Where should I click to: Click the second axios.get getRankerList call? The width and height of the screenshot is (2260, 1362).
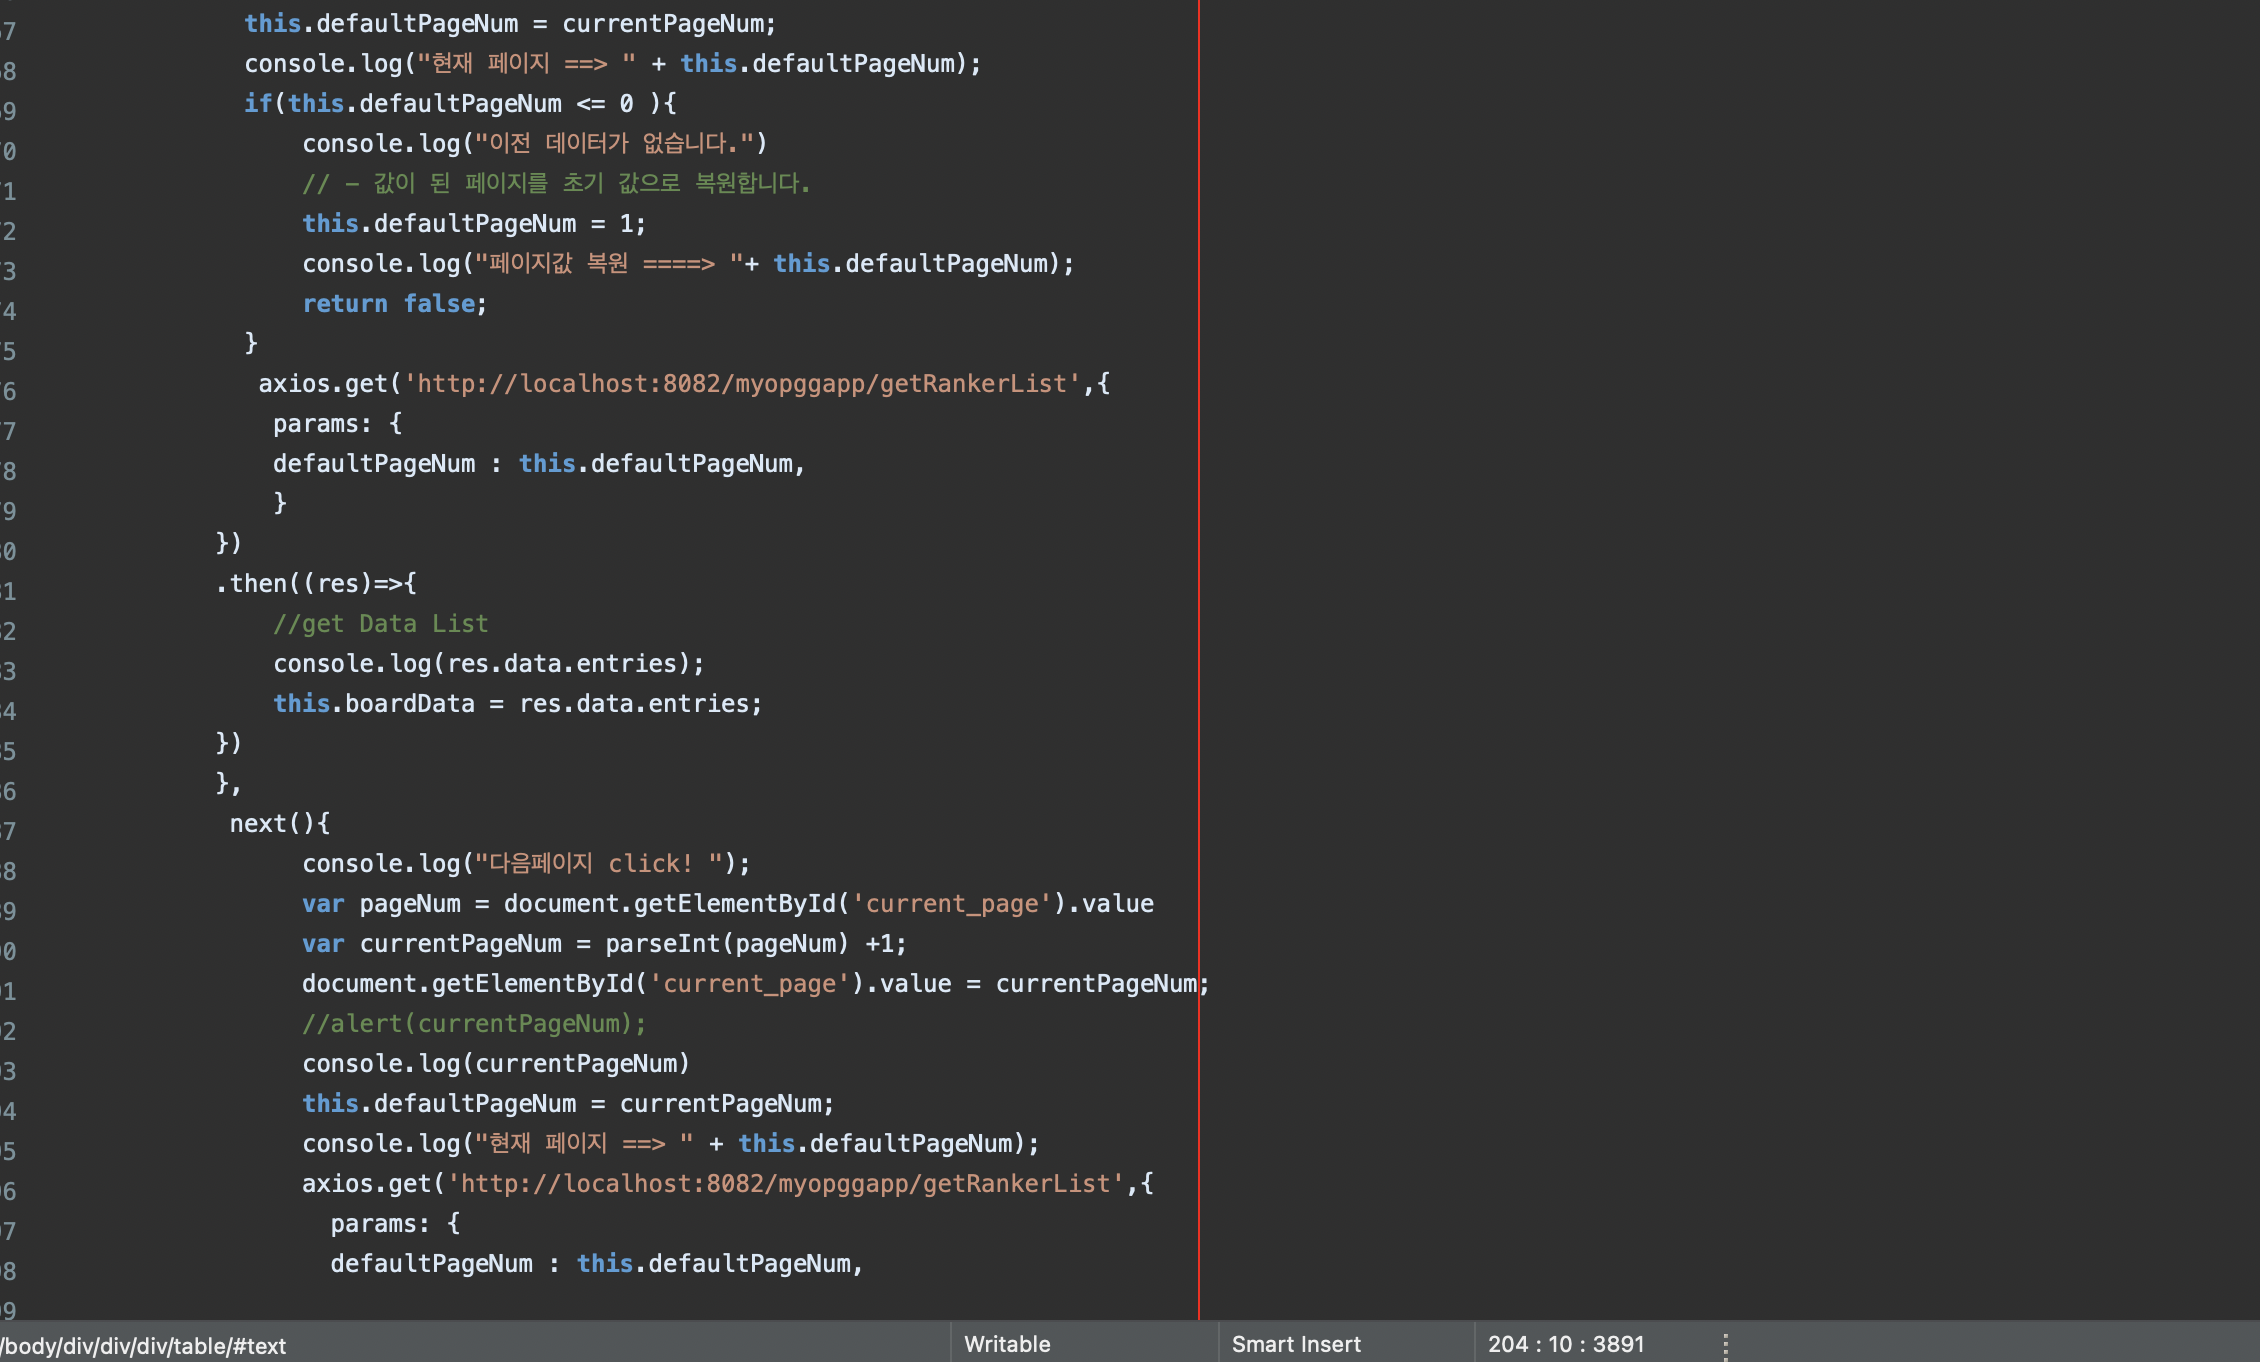[x=727, y=1184]
